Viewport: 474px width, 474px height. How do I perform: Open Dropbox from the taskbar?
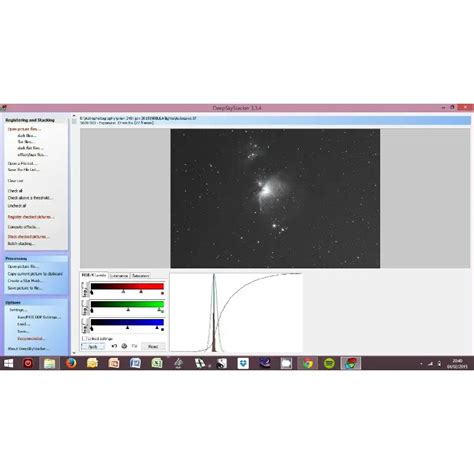tap(243, 363)
